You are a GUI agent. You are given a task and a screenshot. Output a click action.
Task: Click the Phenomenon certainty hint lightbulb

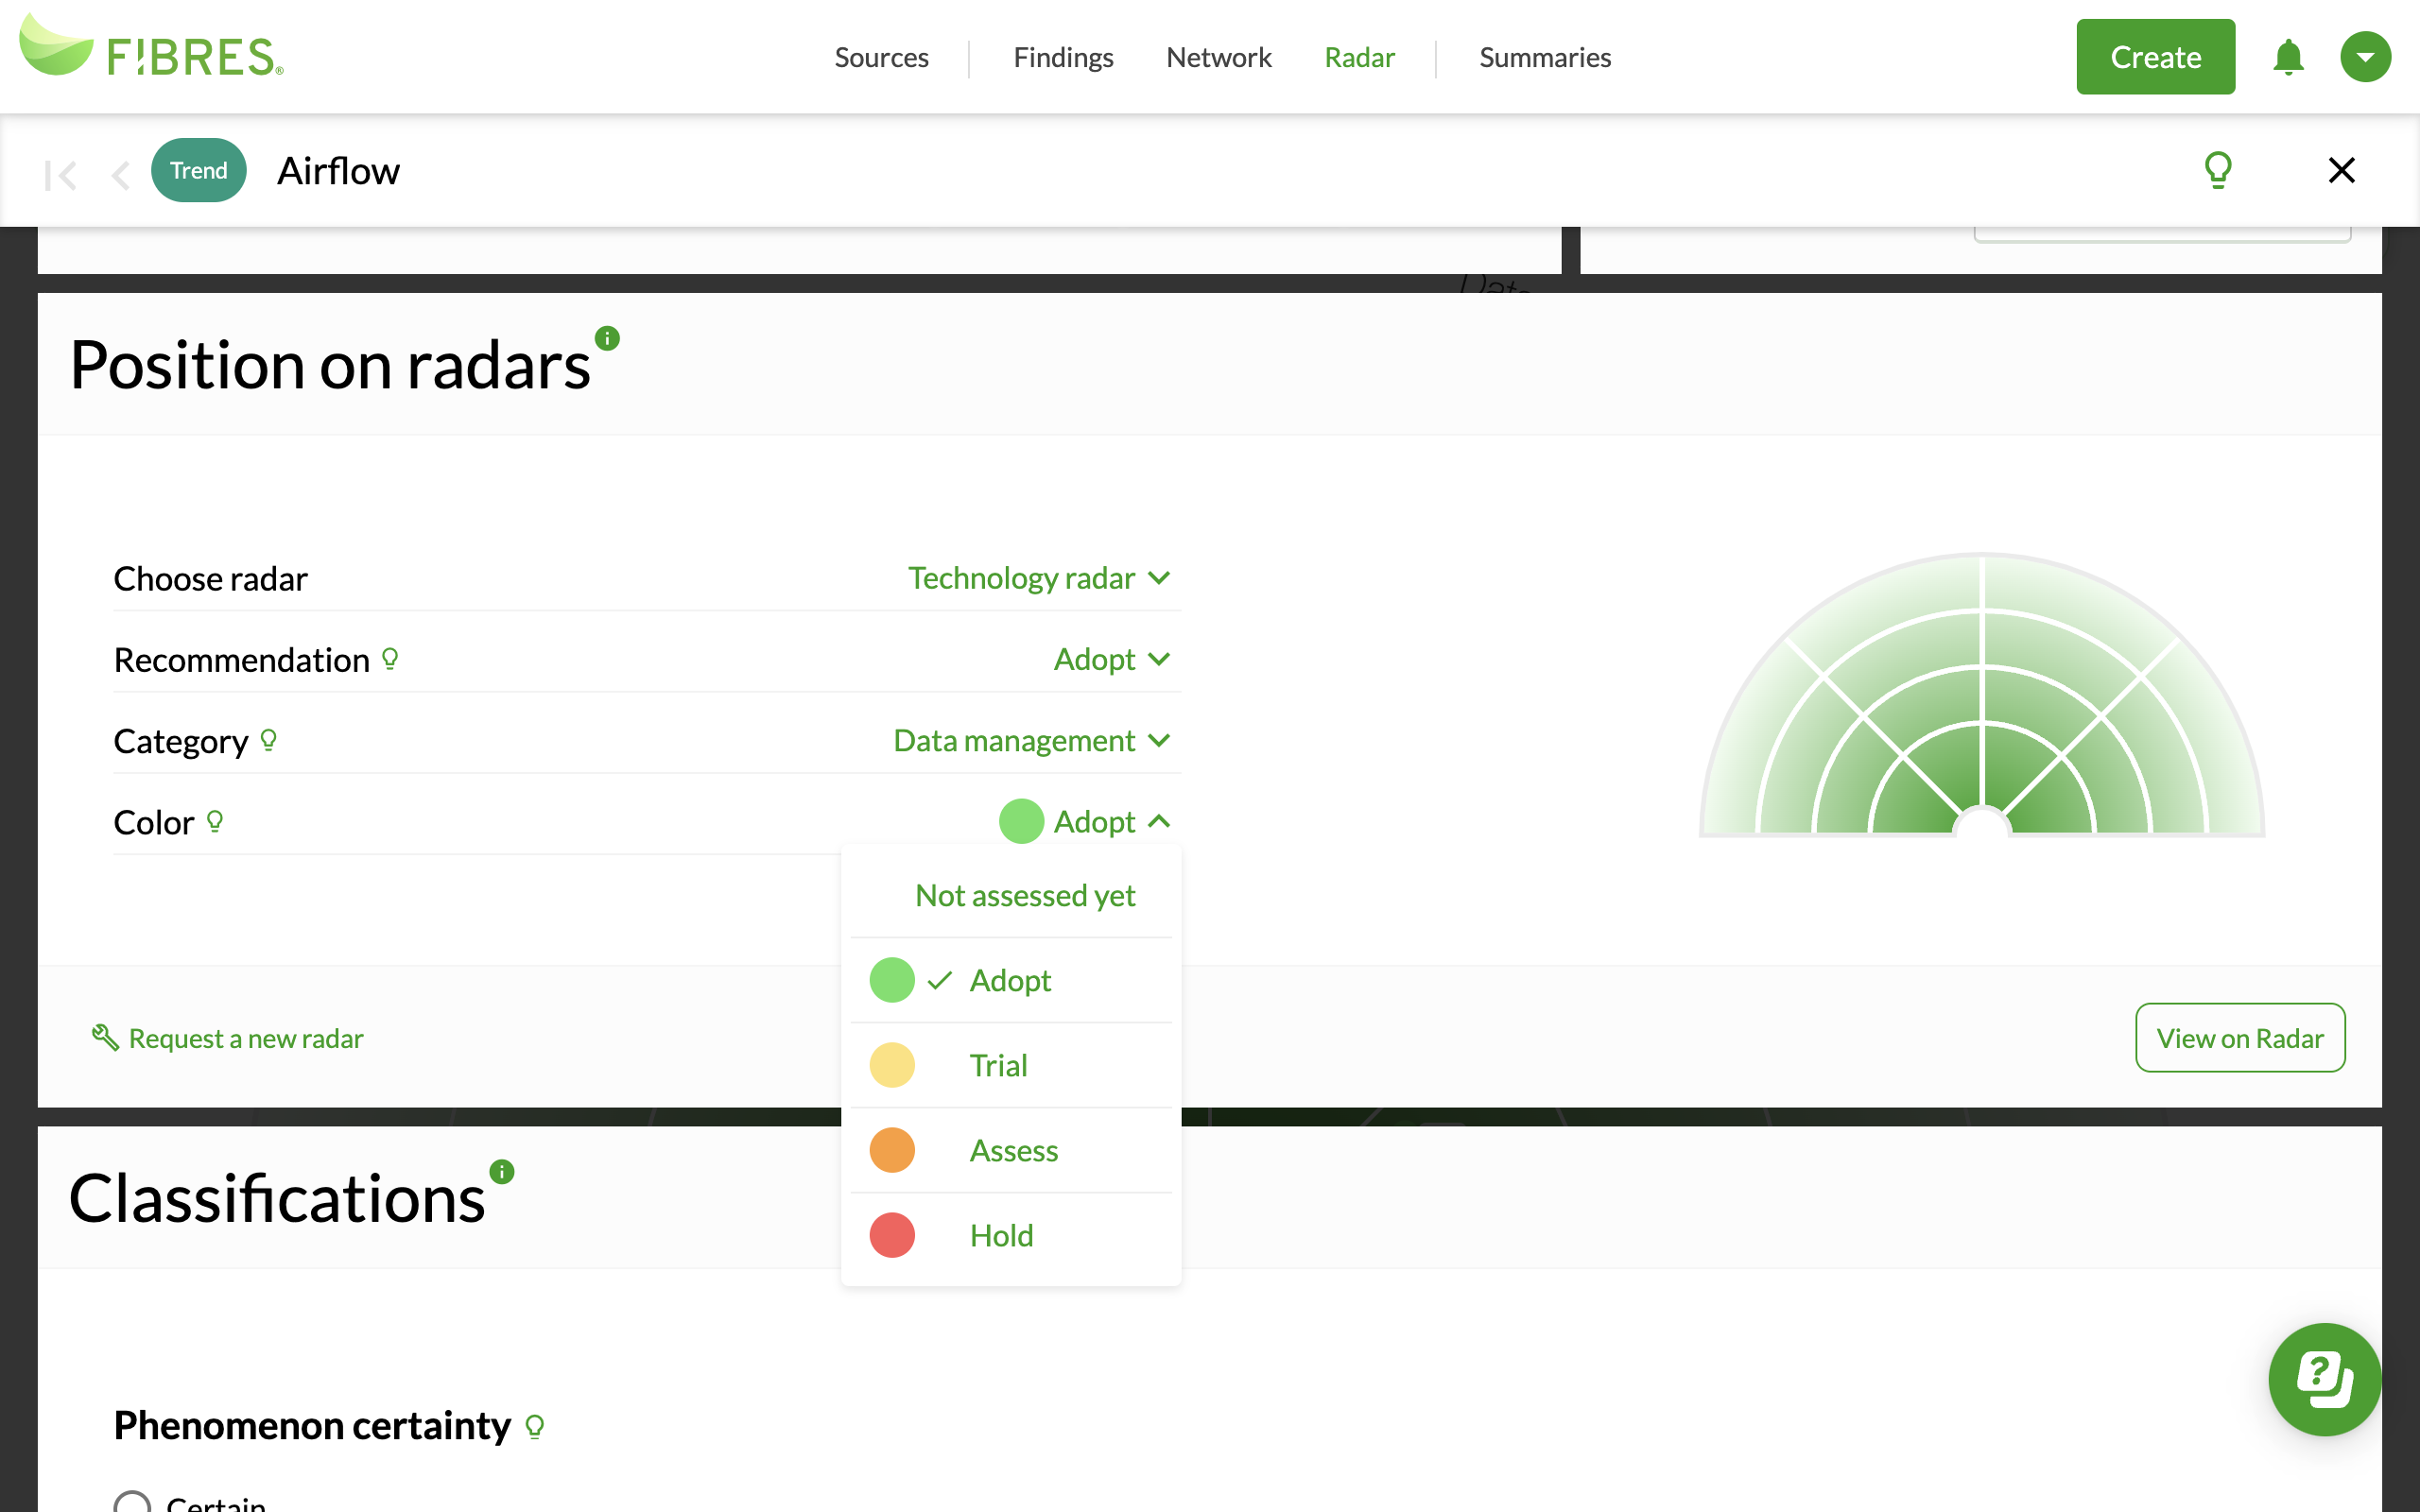535,1426
